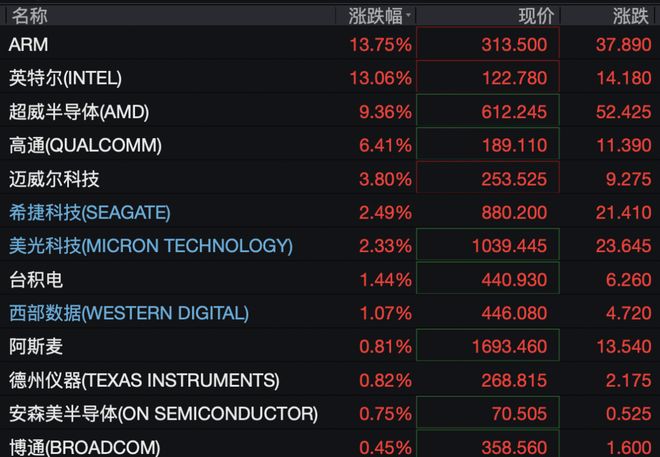Open 高通(QUALCOMM) stock entry
The image size is (660, 457).
330,145
